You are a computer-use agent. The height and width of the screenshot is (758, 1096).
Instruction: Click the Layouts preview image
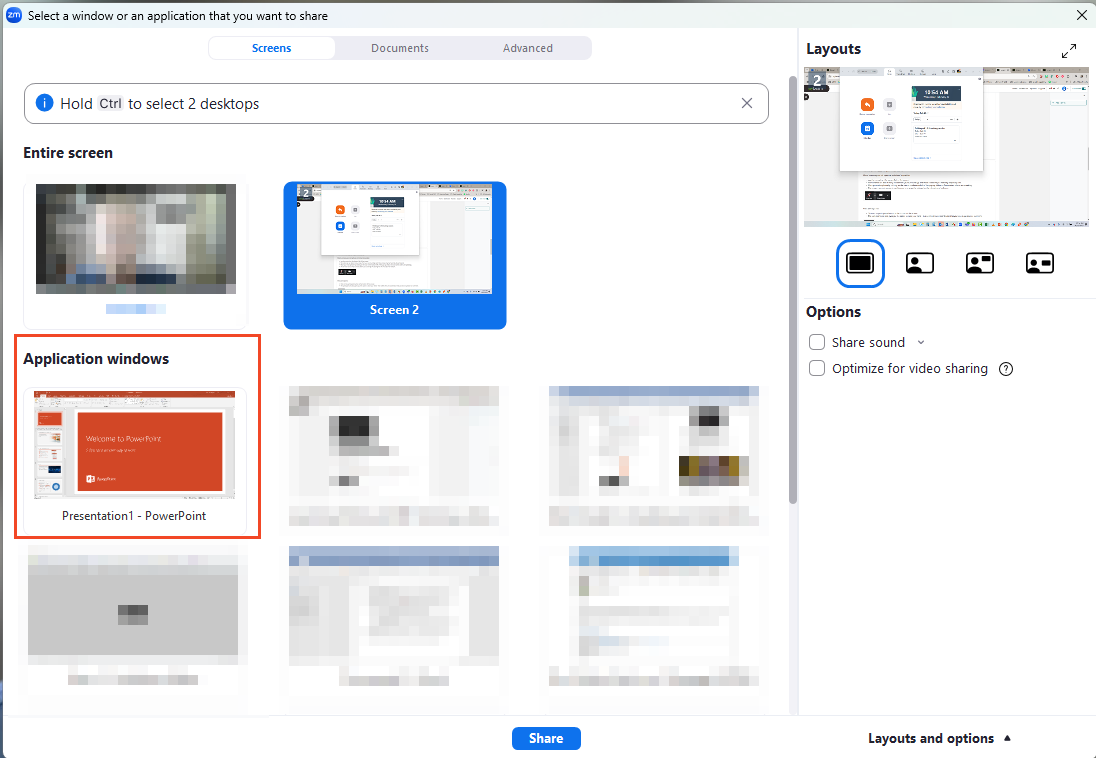946,147
